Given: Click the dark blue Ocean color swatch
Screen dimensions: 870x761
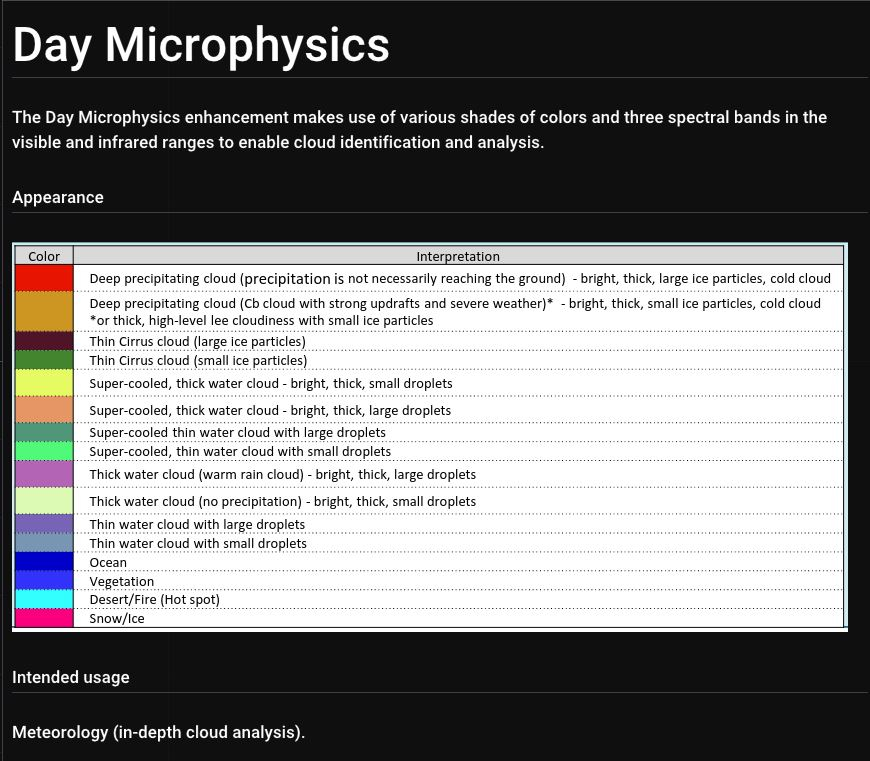Looking at the screenshot, I should 44,562.
